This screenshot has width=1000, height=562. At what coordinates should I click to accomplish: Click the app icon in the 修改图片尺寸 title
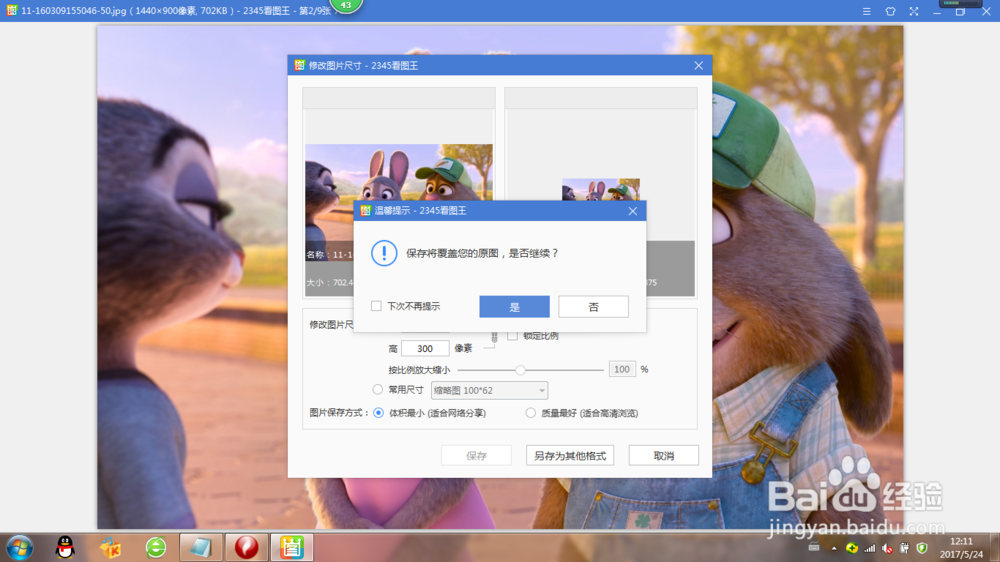click(300, 65)
